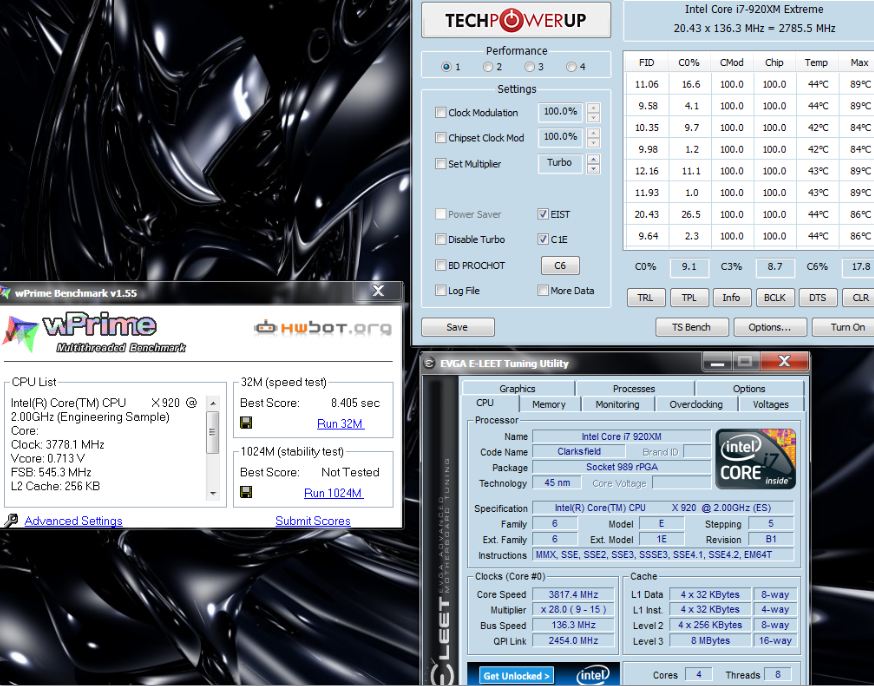Switch to the Processes tab
Screen dimensions: 874x686
[x=634, y=388]
